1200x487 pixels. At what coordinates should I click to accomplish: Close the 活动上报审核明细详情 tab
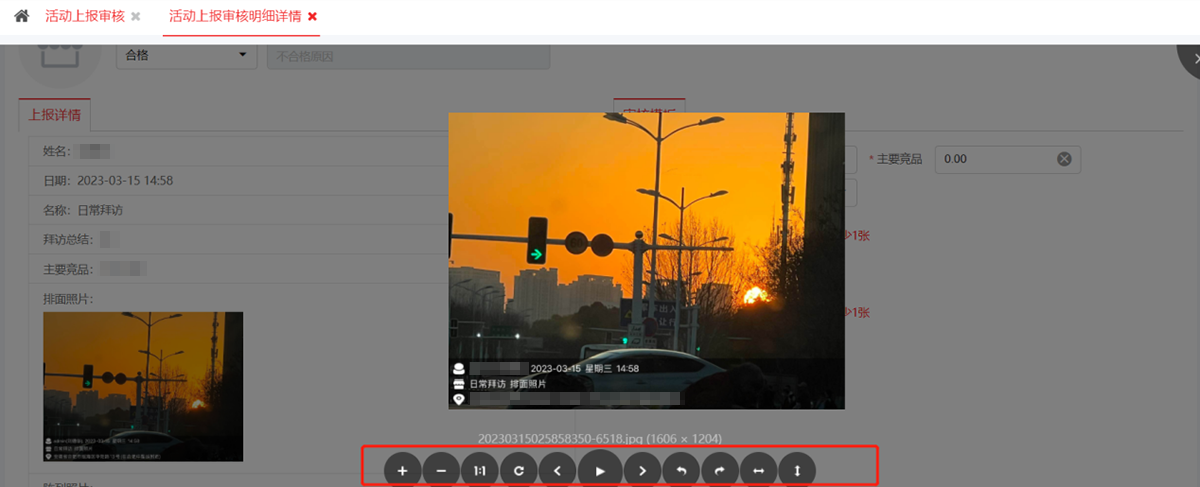pyautogui.click(x=313, y=17)
